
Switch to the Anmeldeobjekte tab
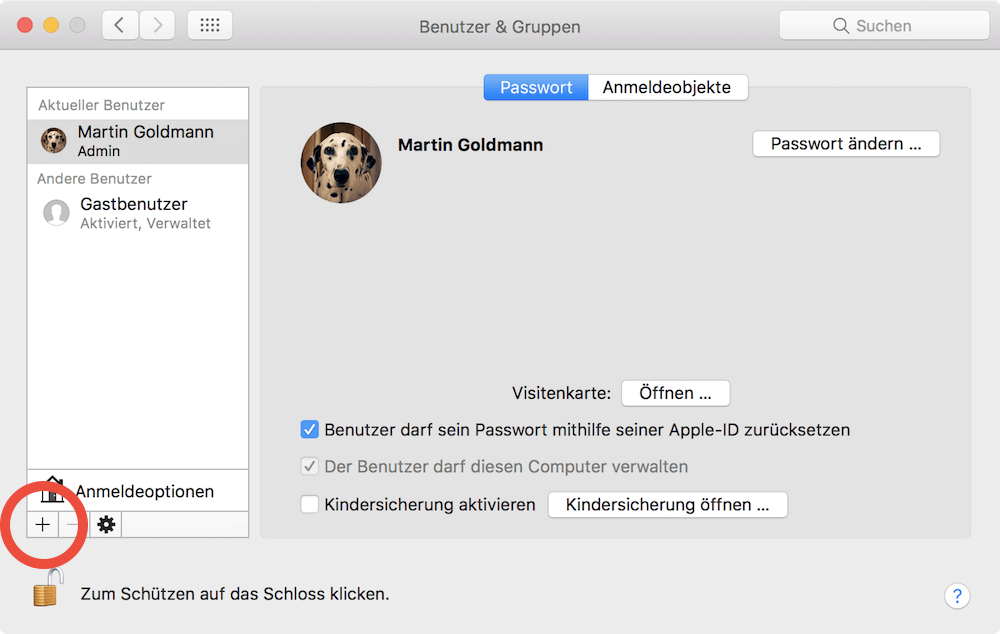[667, 87]
